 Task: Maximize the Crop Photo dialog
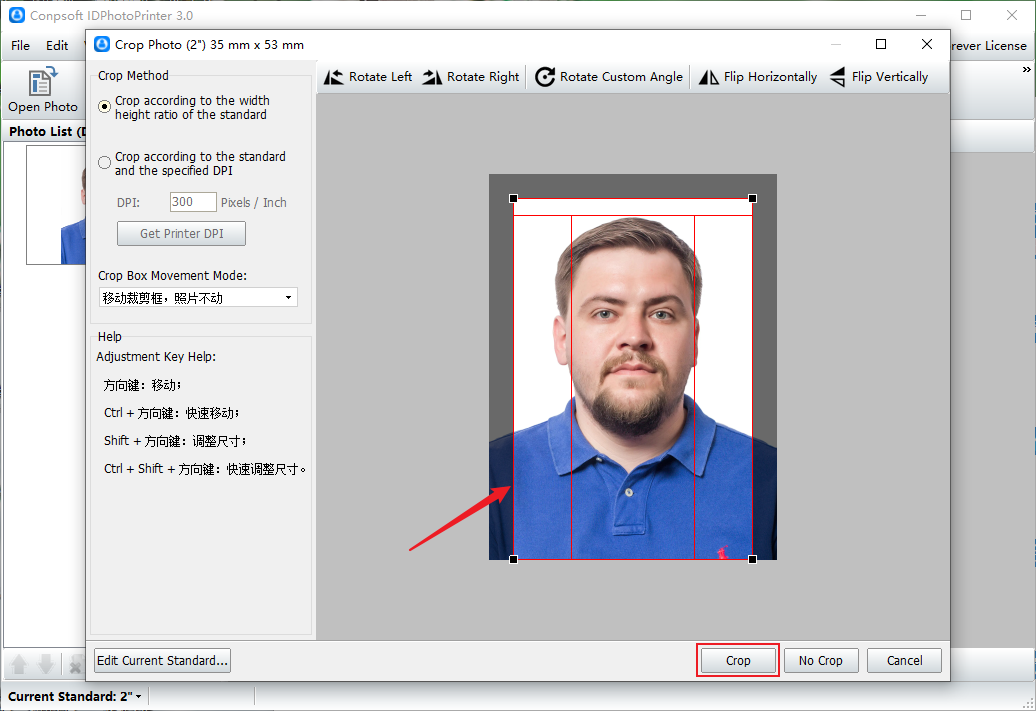click(x=881, y=44)
